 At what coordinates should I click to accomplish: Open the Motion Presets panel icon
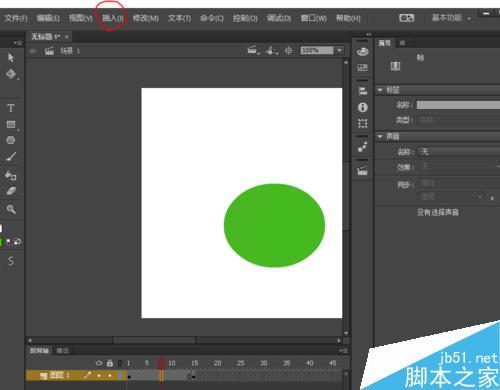[362, 147]
